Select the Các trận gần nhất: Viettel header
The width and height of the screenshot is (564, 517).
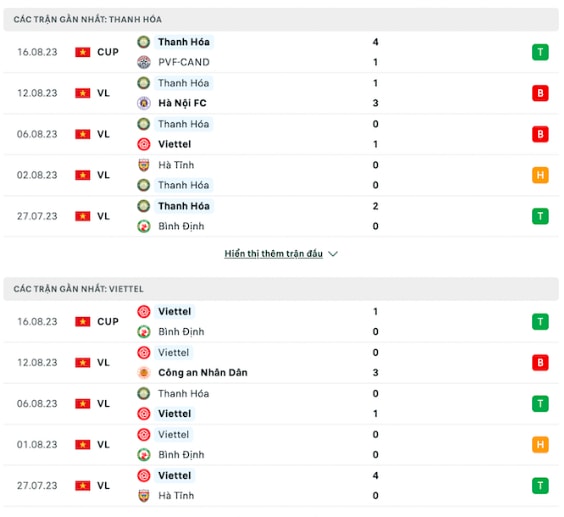(x=281, y=289)
